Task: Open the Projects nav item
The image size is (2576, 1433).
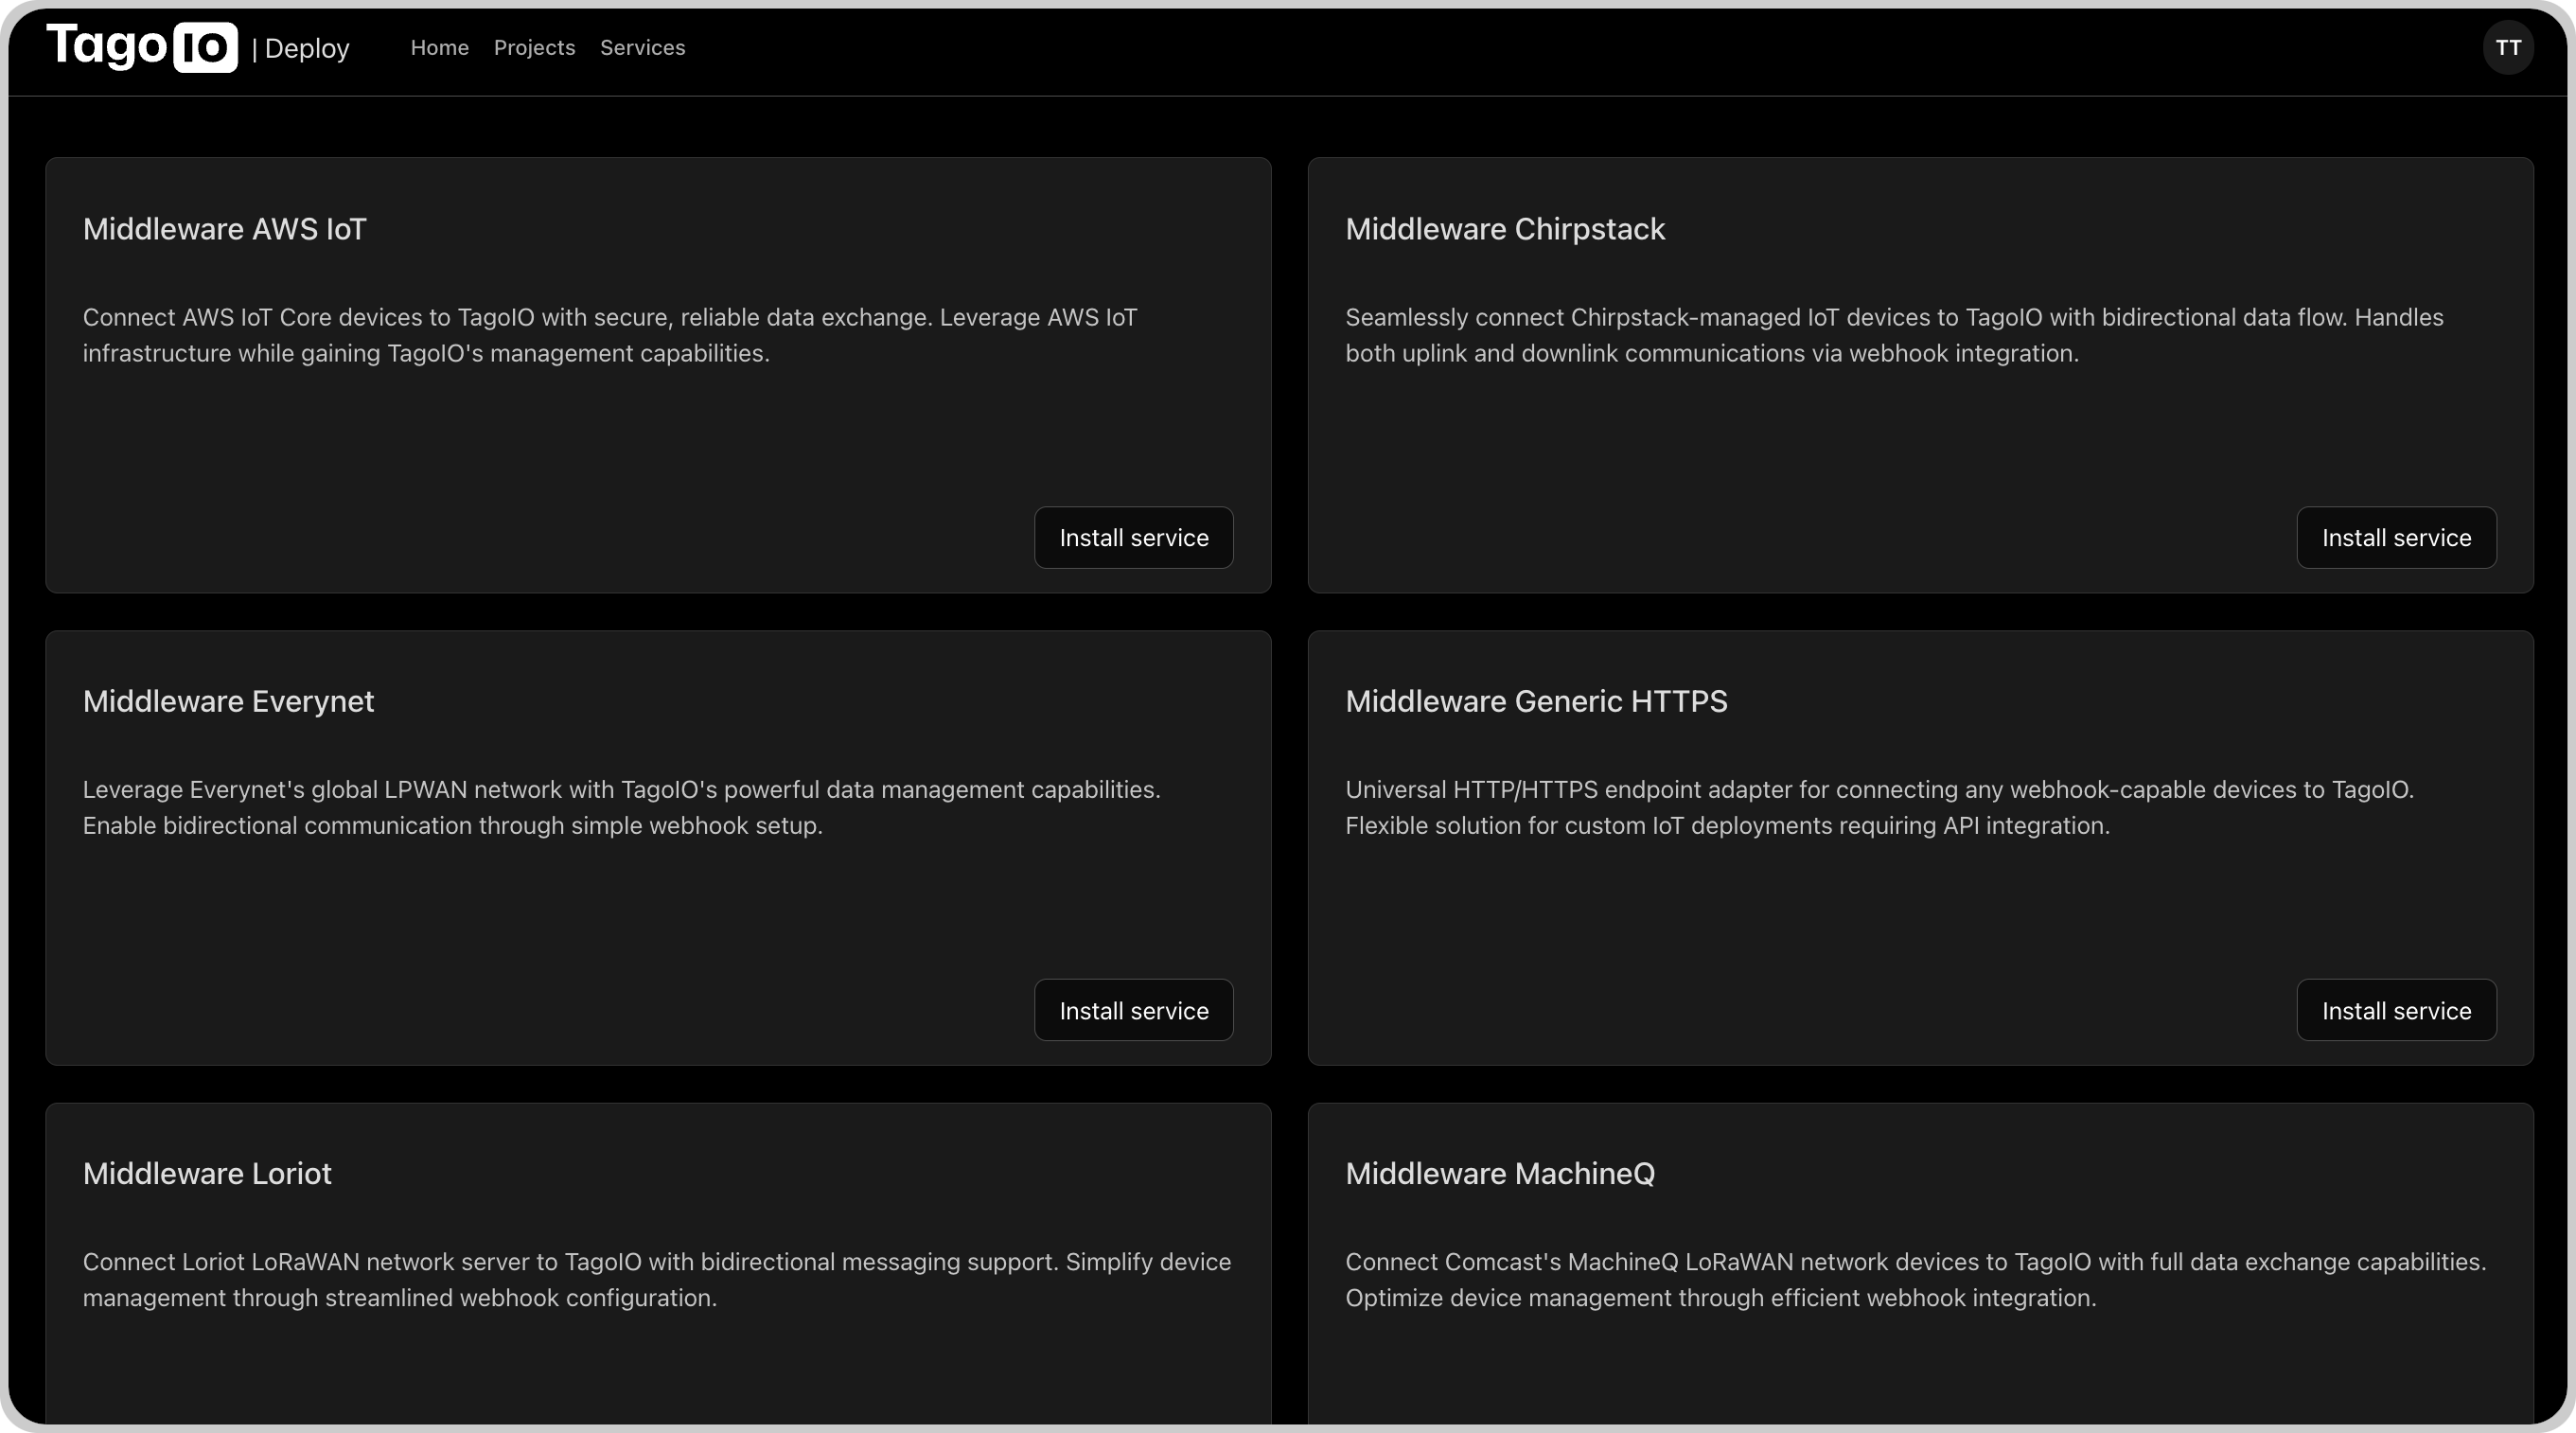Action: tap(534, 47)
